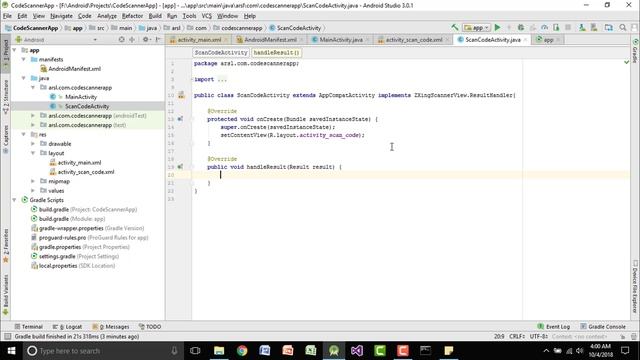Click the gutter override icon beside onCreate
Image resolution: width=640 pixels, height=360 pixels.
(180, 119)
